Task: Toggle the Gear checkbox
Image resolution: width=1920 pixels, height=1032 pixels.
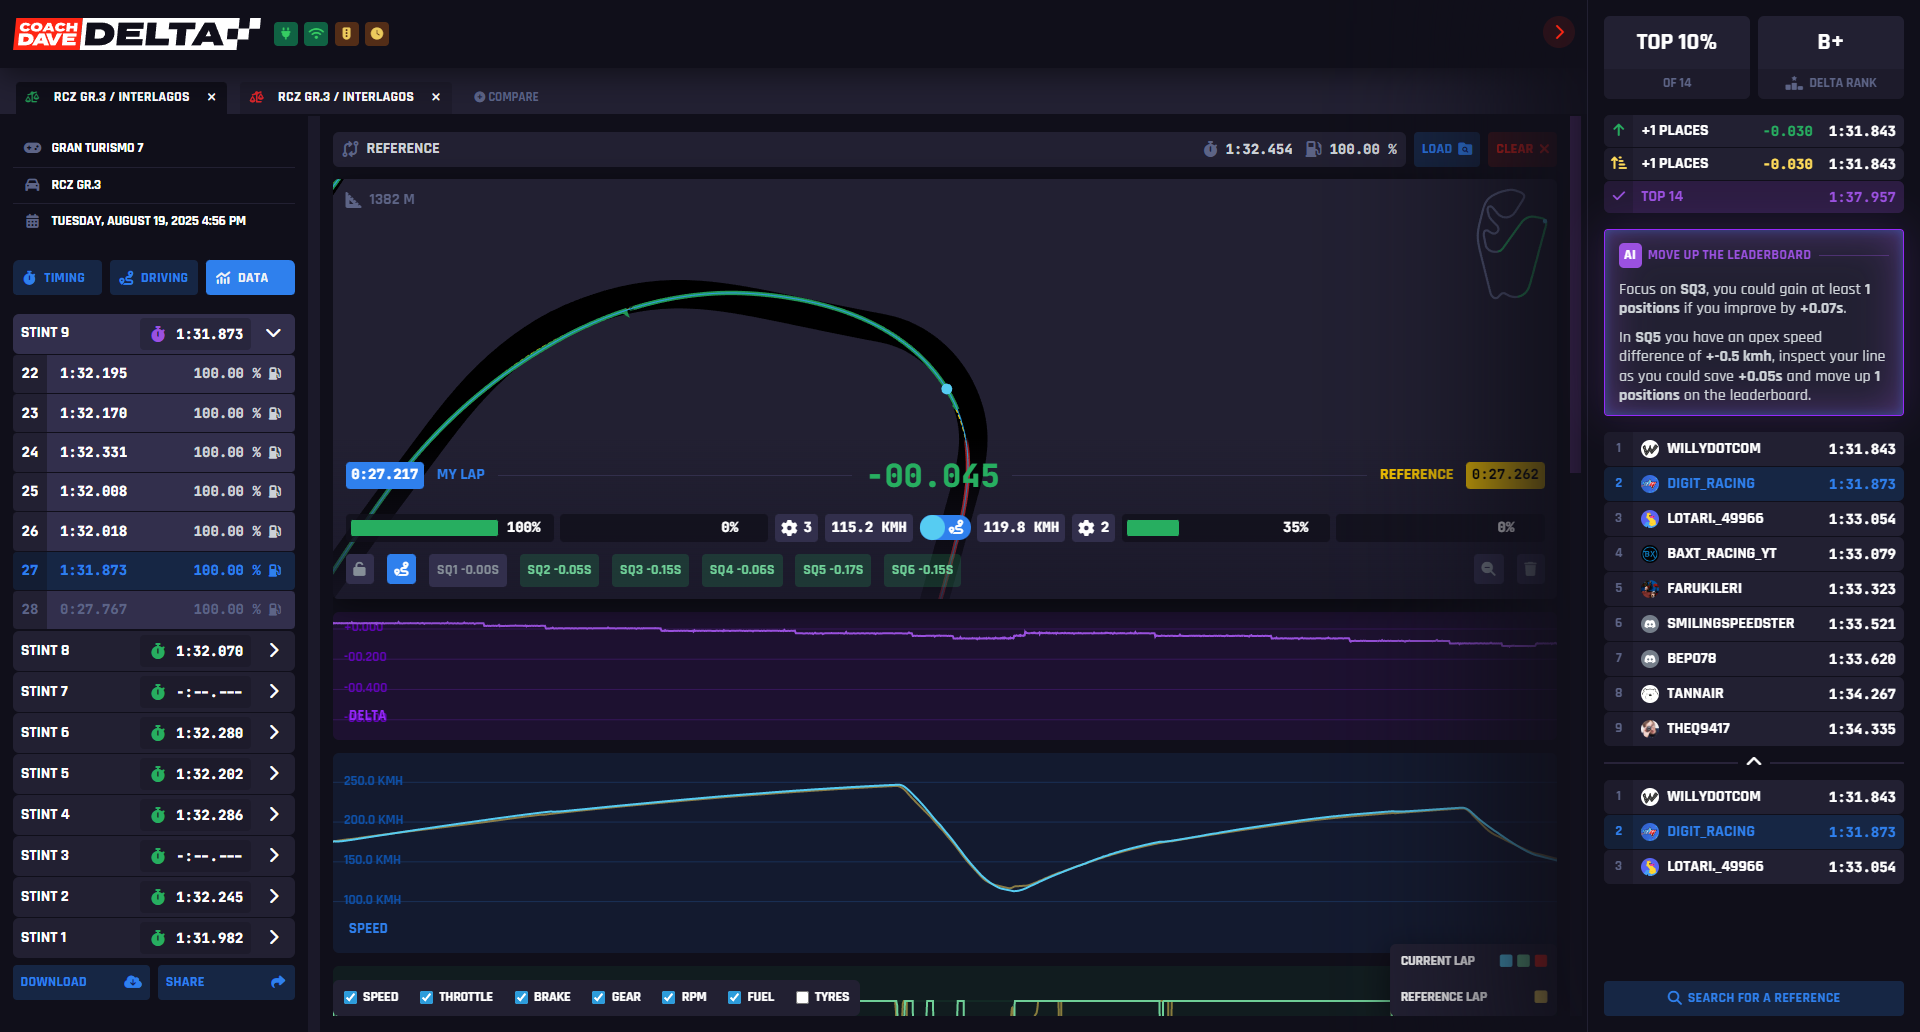Action: [x=598, y=997]
